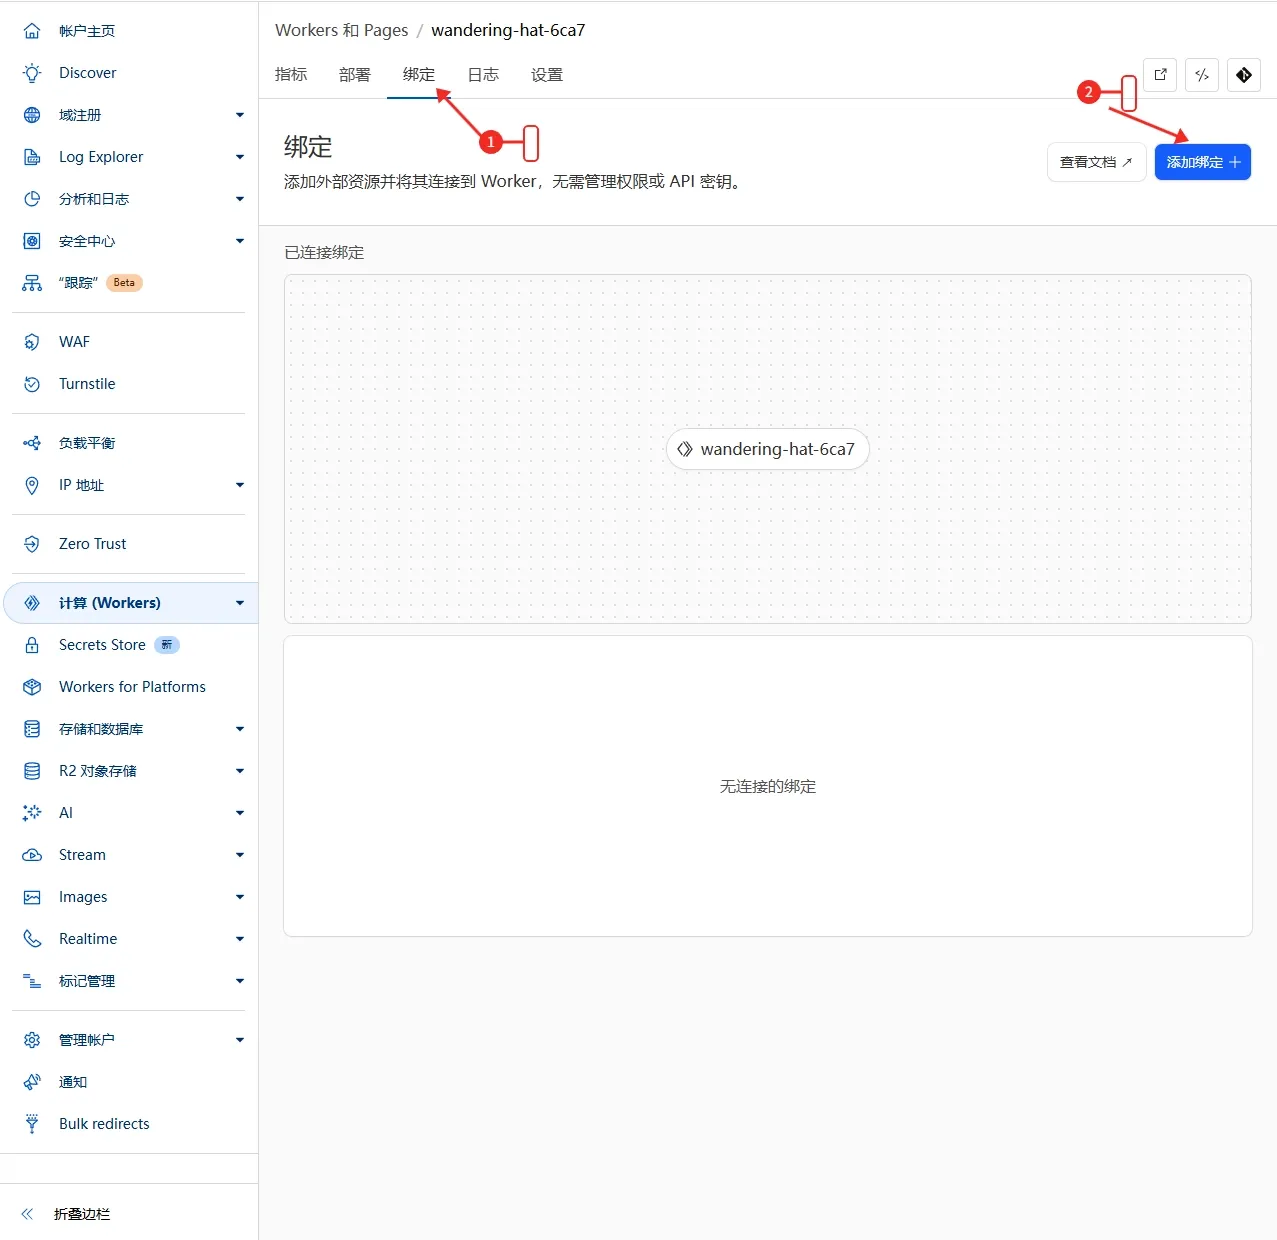Click the 安全中心 shield icon
1277x1240 pixels.
point(32,241)
